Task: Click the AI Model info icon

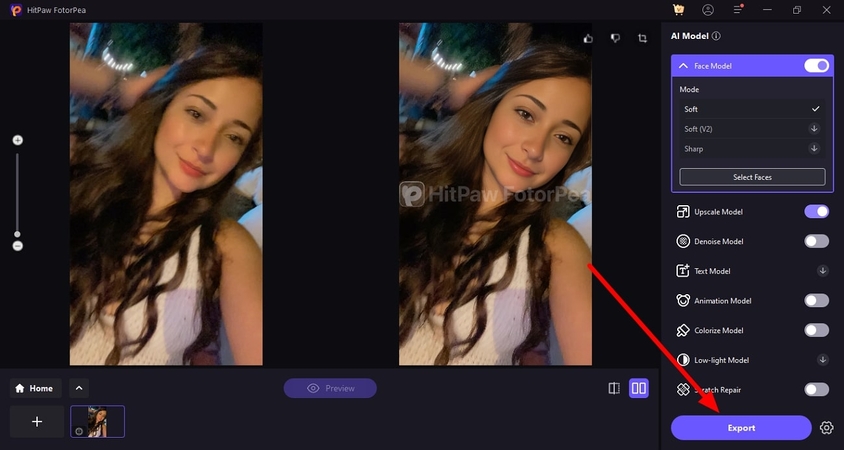Action: (x=716, y=36)
